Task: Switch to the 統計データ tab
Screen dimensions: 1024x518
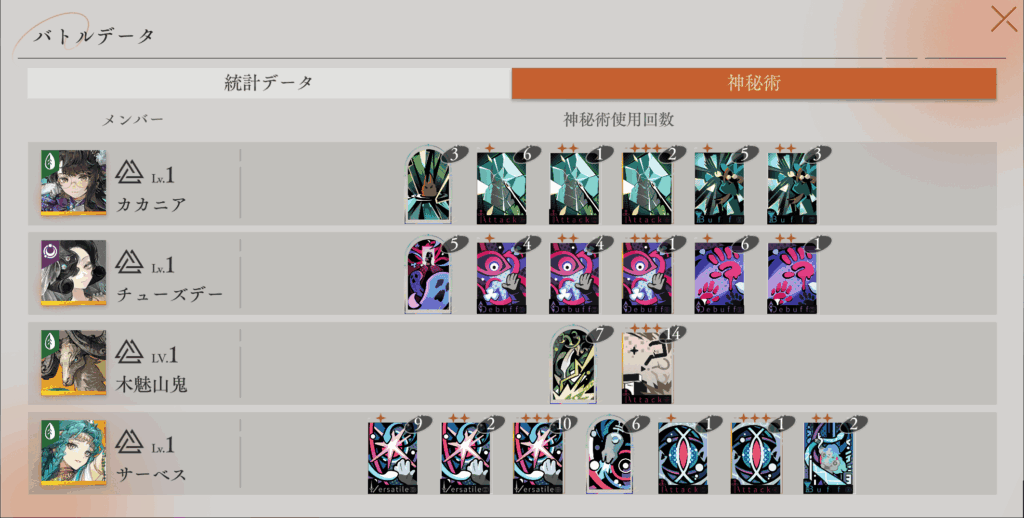Action: [x=269, y=83]
